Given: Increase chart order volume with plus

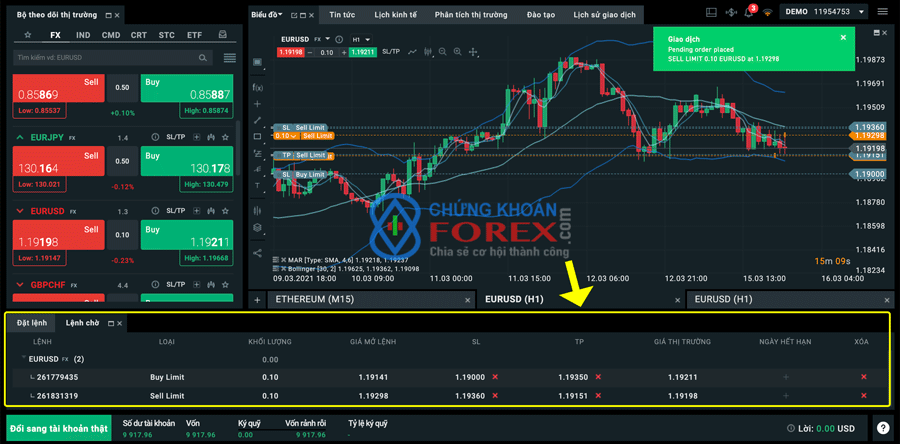Looking at the screenshot, I should (x=344, y=52).
